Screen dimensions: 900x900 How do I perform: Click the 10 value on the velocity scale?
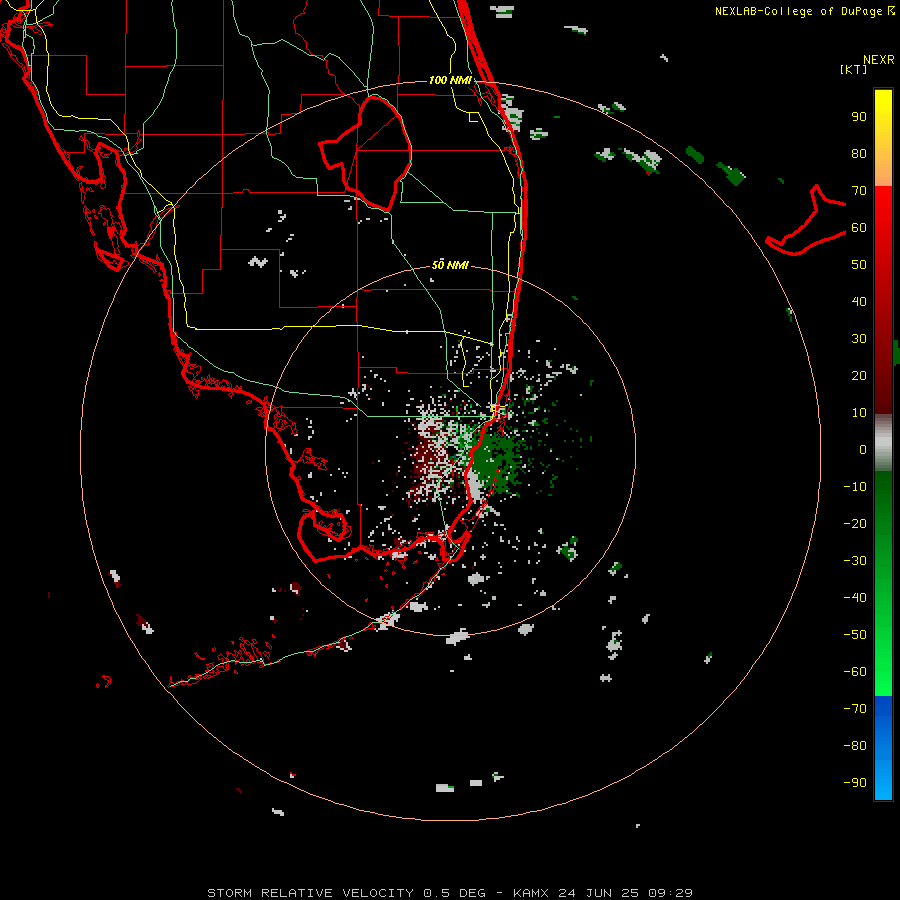859,413
